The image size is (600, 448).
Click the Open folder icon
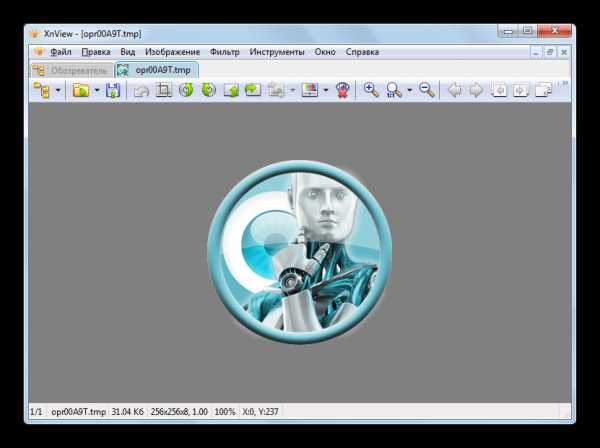tap(81, 90)
